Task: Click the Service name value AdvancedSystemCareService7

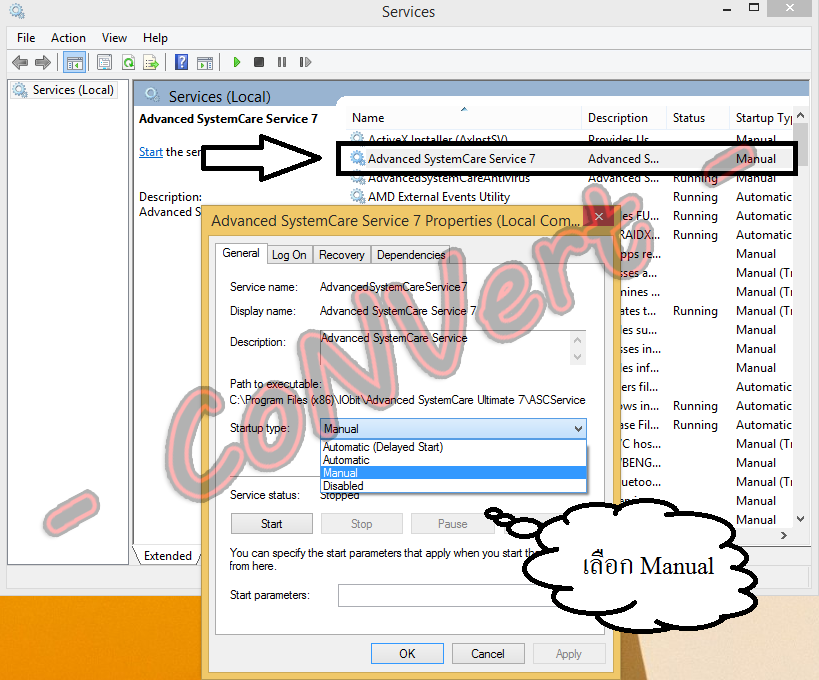Action: pos(393,287)
